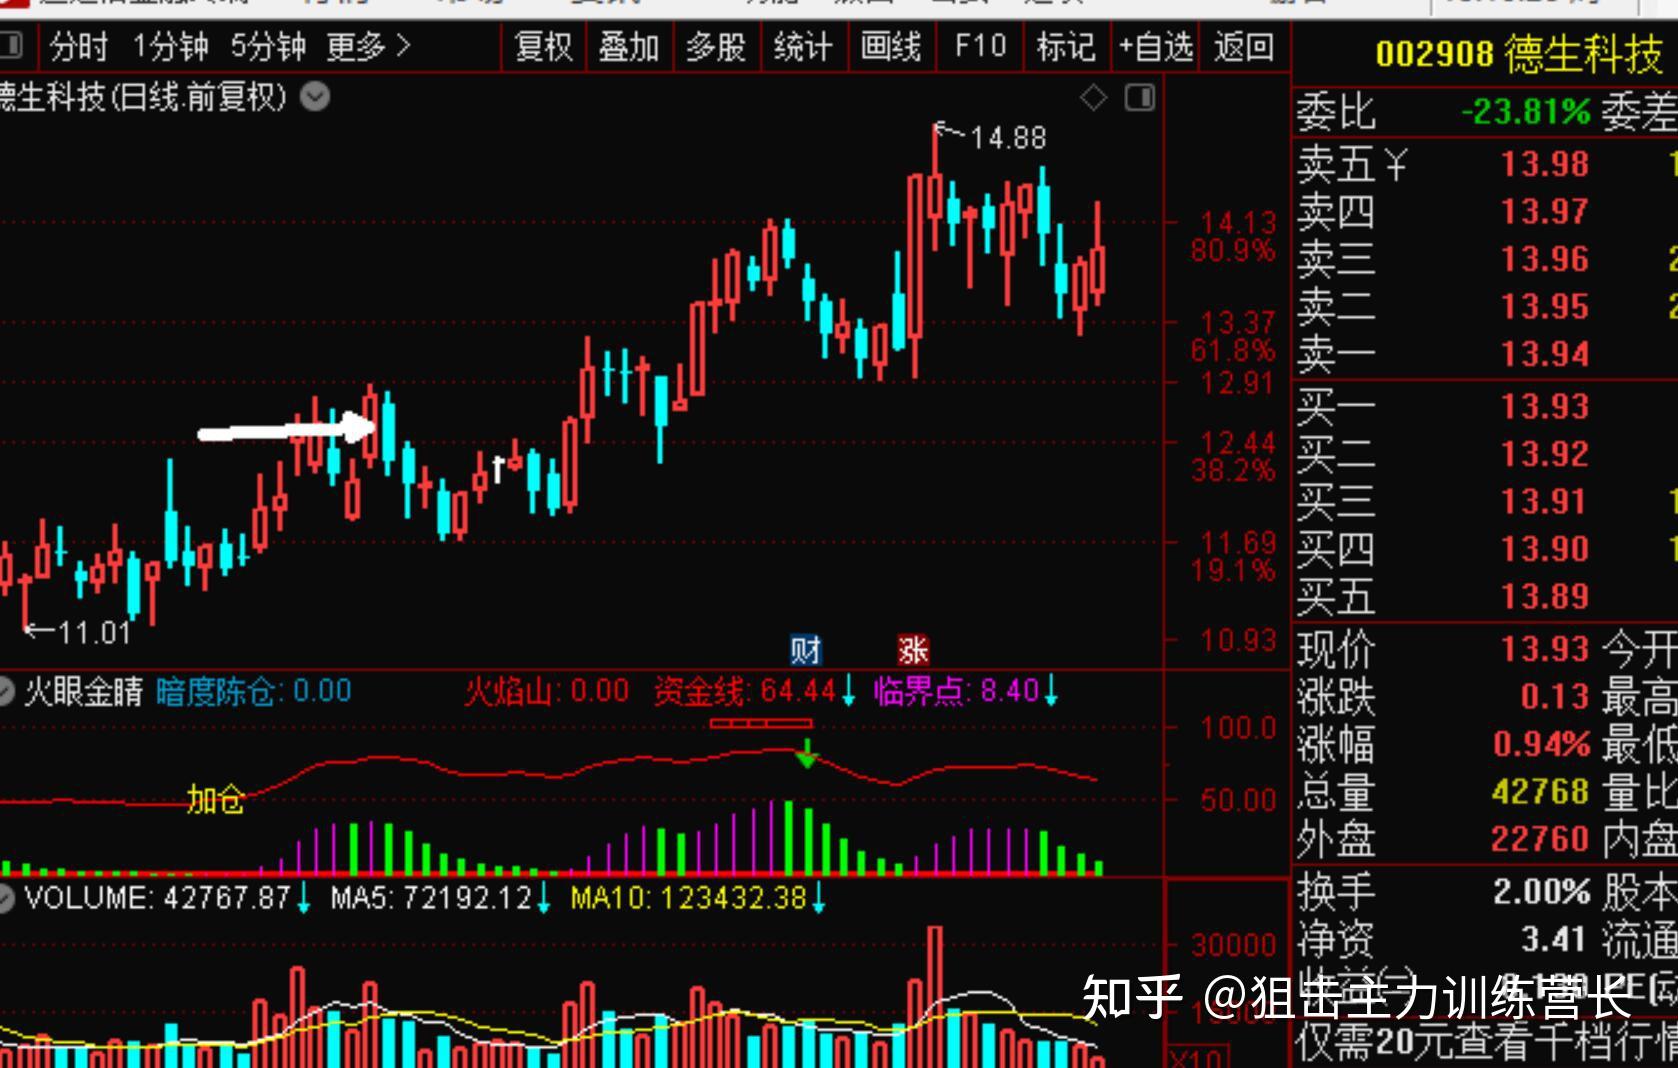Open 多股 multi-stock view
1678x1068 pixels.
pyautogui.click(x=715, y=46)
